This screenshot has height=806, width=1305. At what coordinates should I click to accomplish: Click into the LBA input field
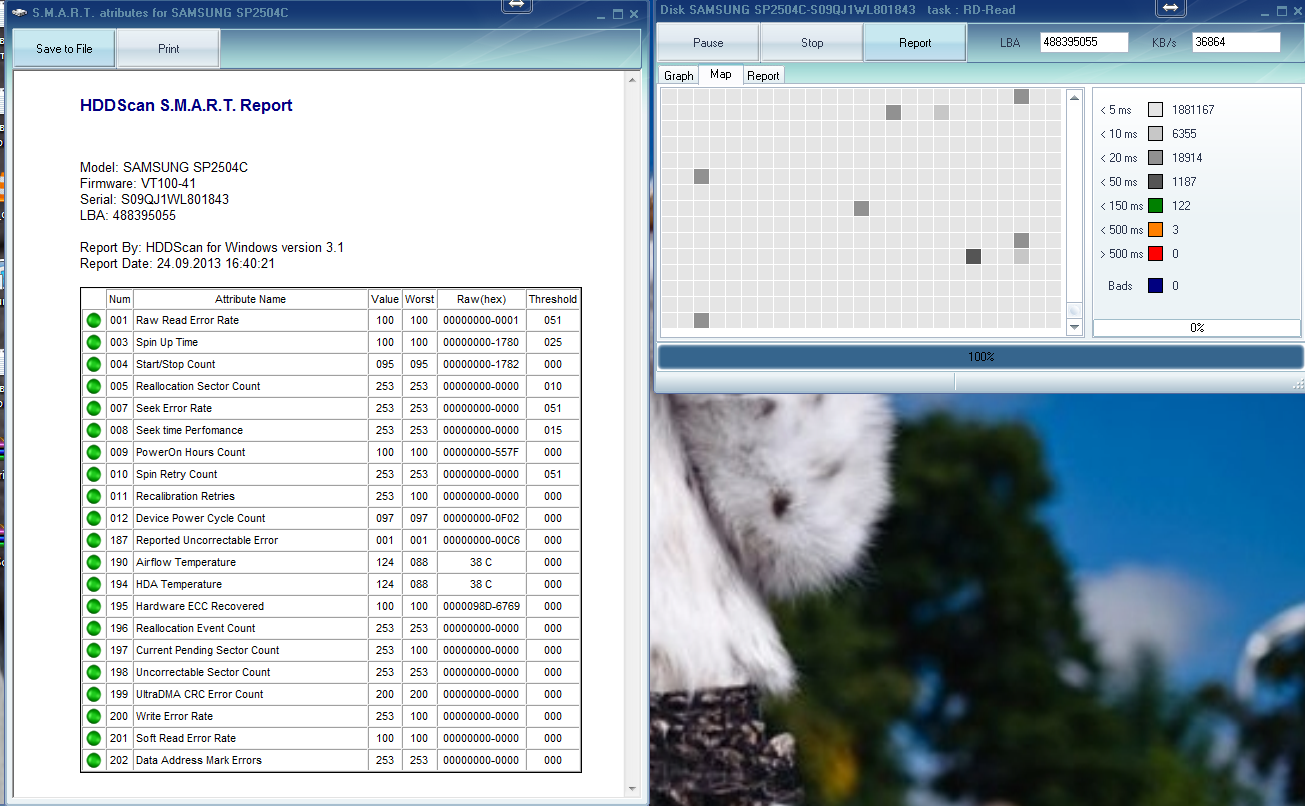[x=1083, y=42]
